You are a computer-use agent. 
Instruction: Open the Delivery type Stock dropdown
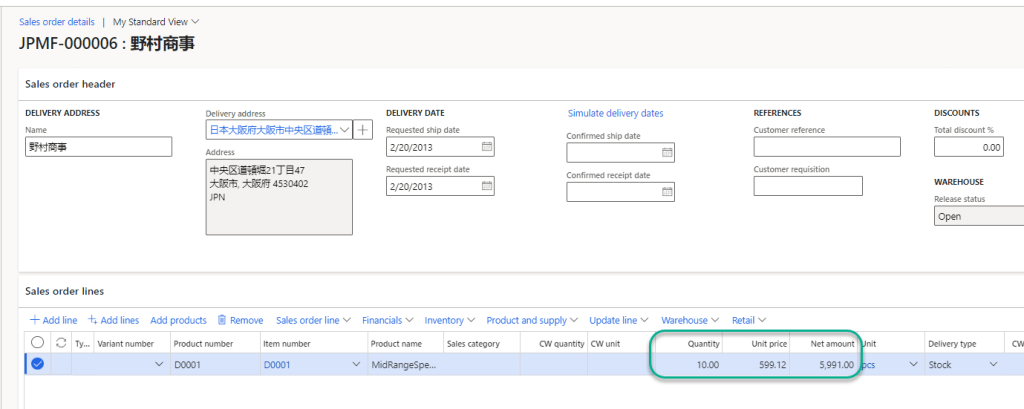(x=993, y=365)
